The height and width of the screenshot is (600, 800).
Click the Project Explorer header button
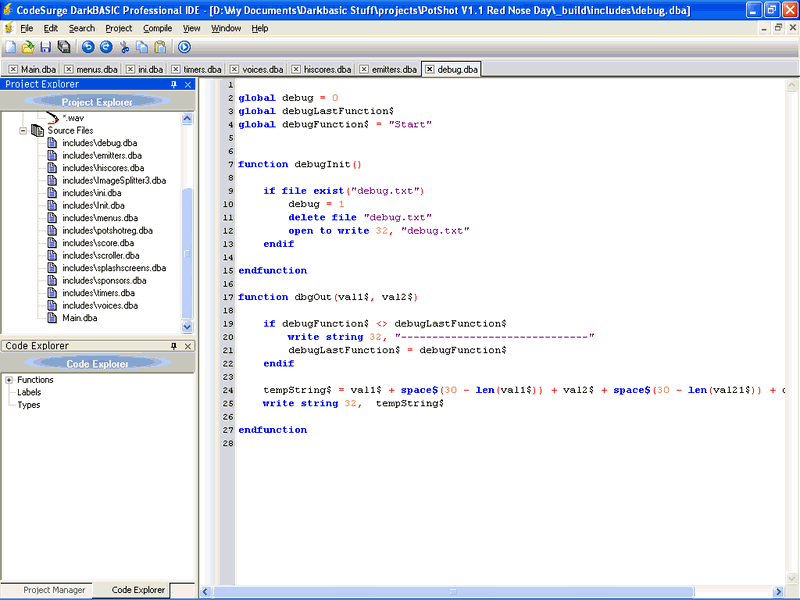click(96, 102)
